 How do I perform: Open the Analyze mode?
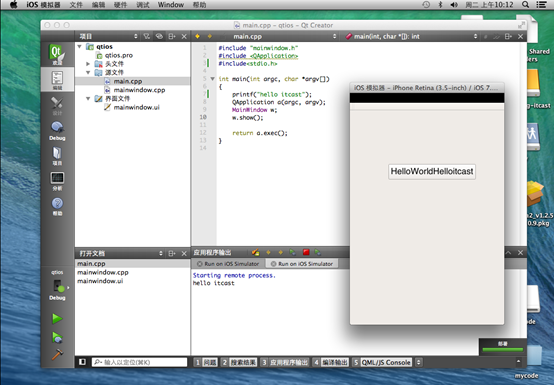[x=57, y=182]
